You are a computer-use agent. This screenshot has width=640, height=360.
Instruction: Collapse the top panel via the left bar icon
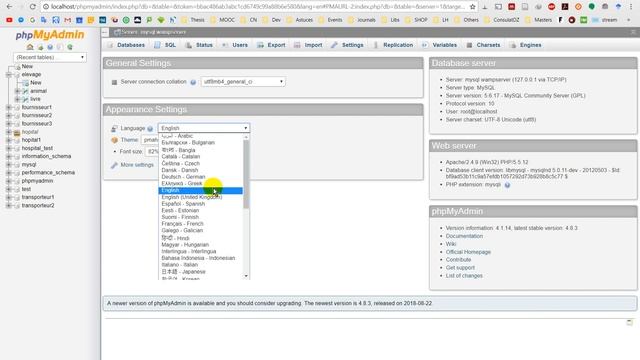(x=105, y=32)
